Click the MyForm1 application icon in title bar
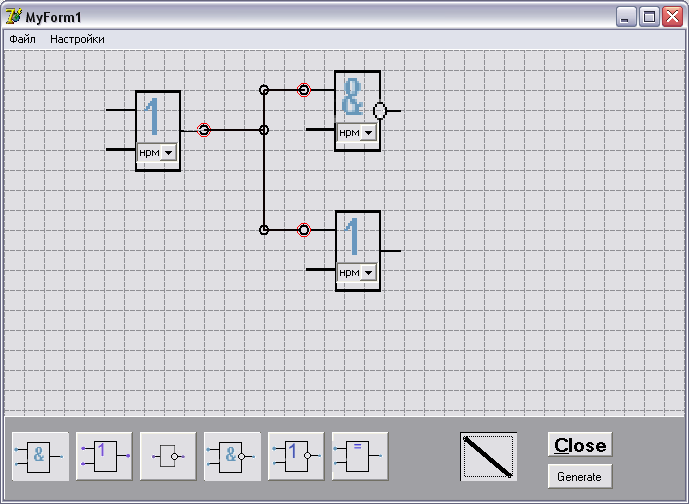 click(14, 17)
